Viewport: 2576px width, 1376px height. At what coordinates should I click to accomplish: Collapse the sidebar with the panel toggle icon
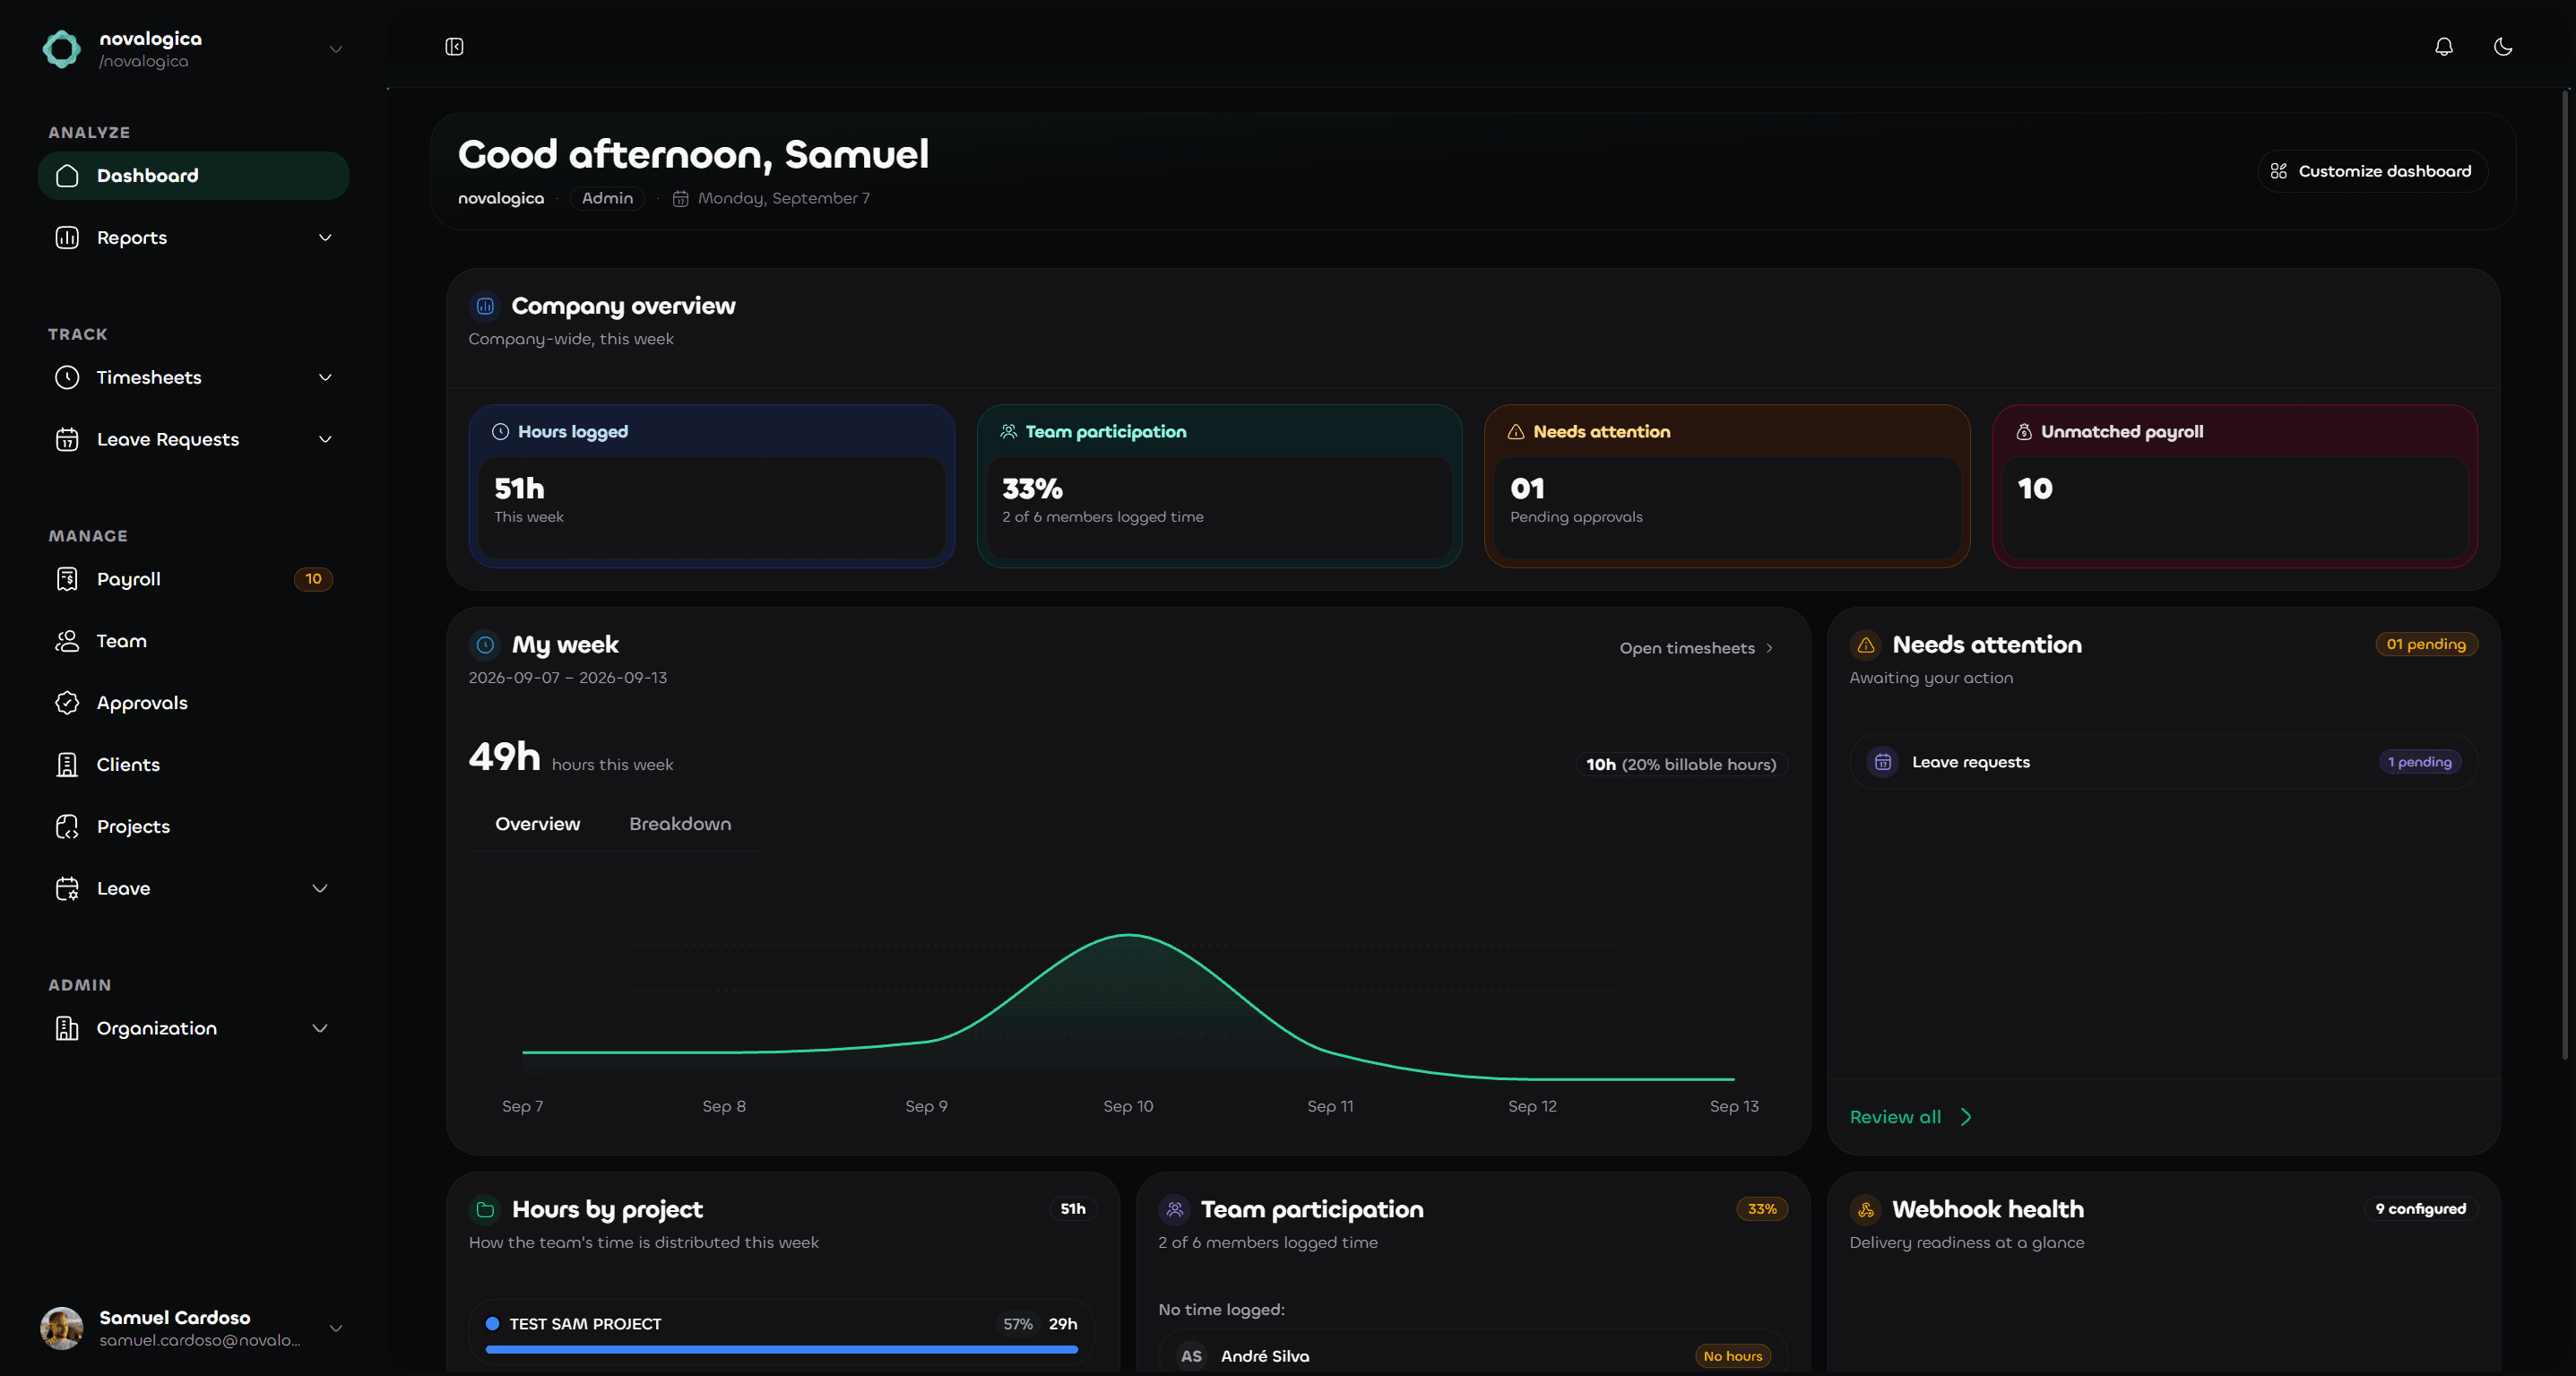tap(454, 47)
